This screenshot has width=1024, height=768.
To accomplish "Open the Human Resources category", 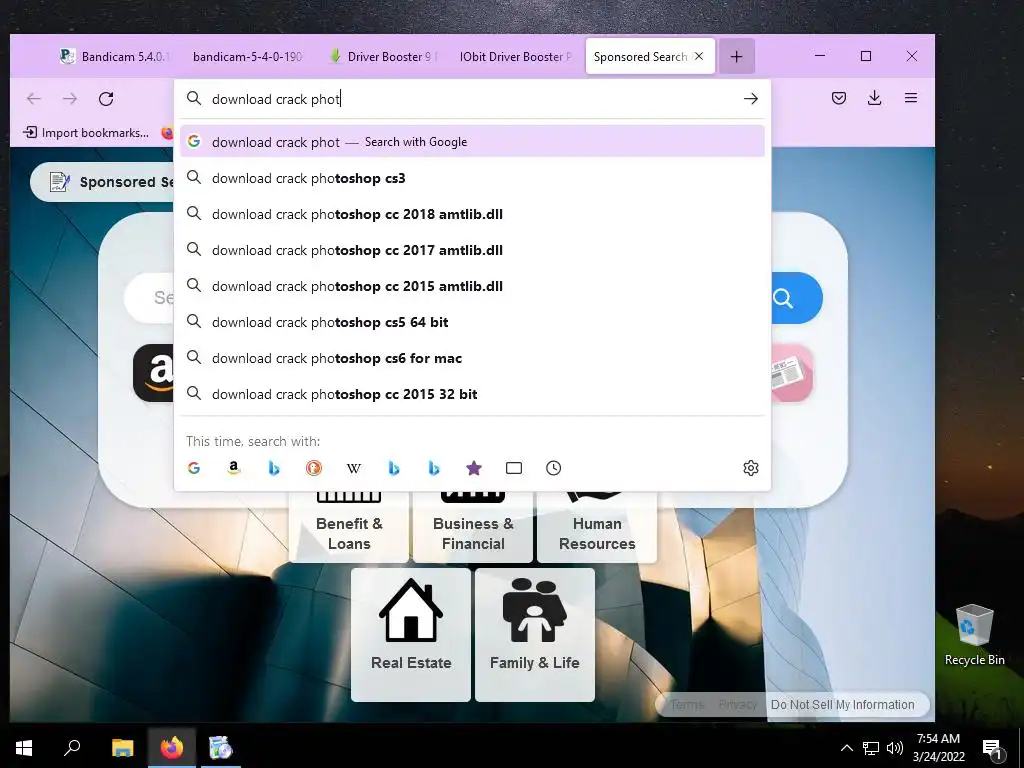I will [x=597, y=527].
